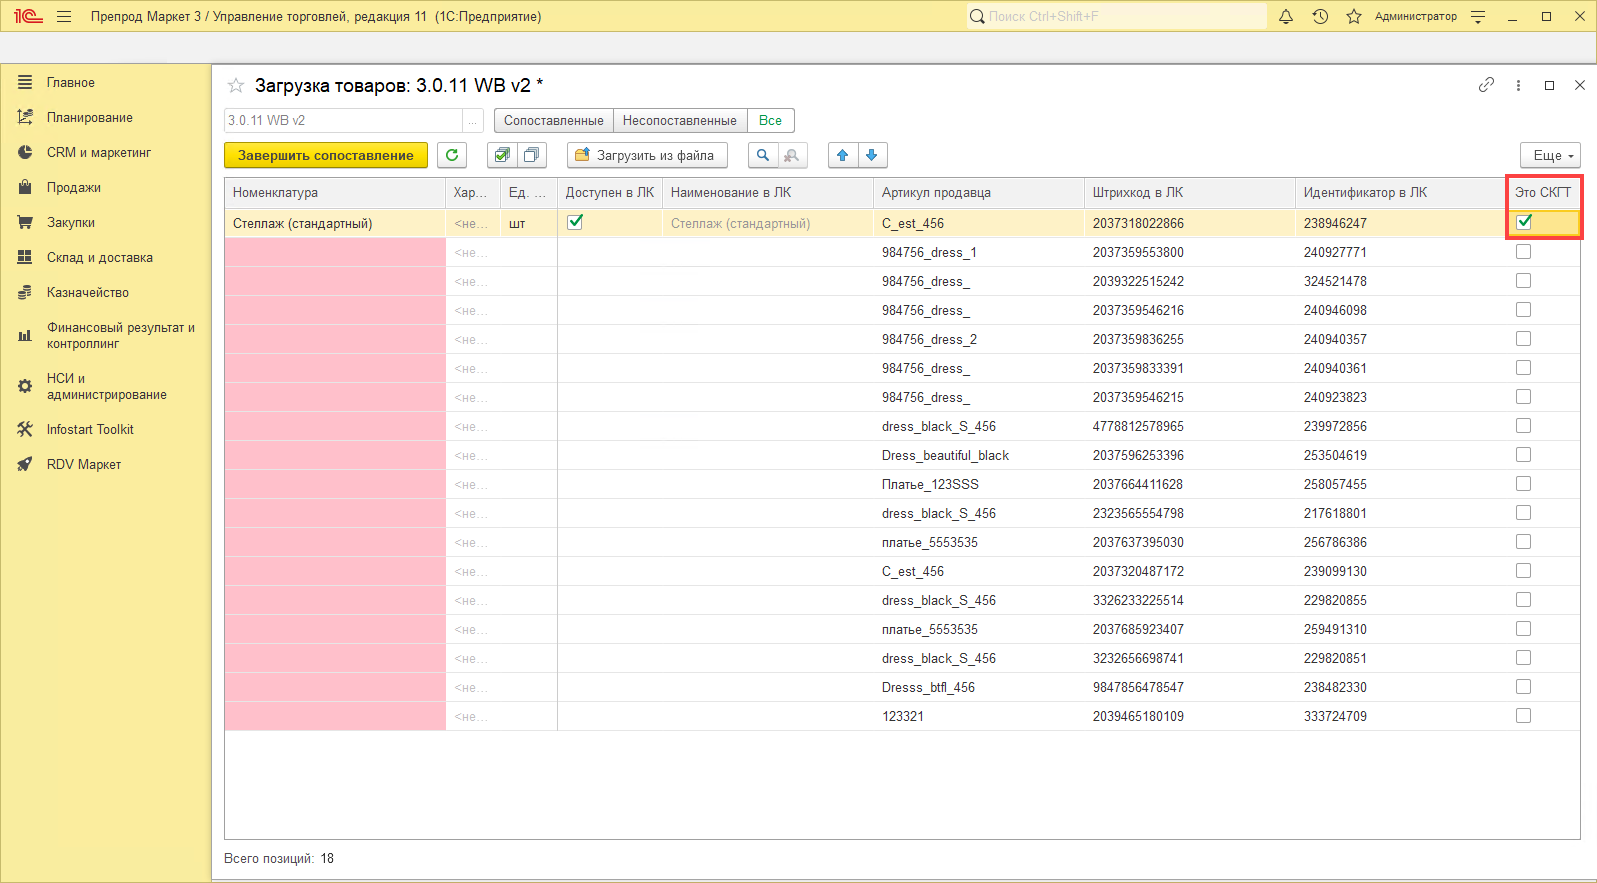1597x883 pixels.
Task: Uncheck 'Это СКГТ' for Стеллаж row
Action: (1524, 222)
